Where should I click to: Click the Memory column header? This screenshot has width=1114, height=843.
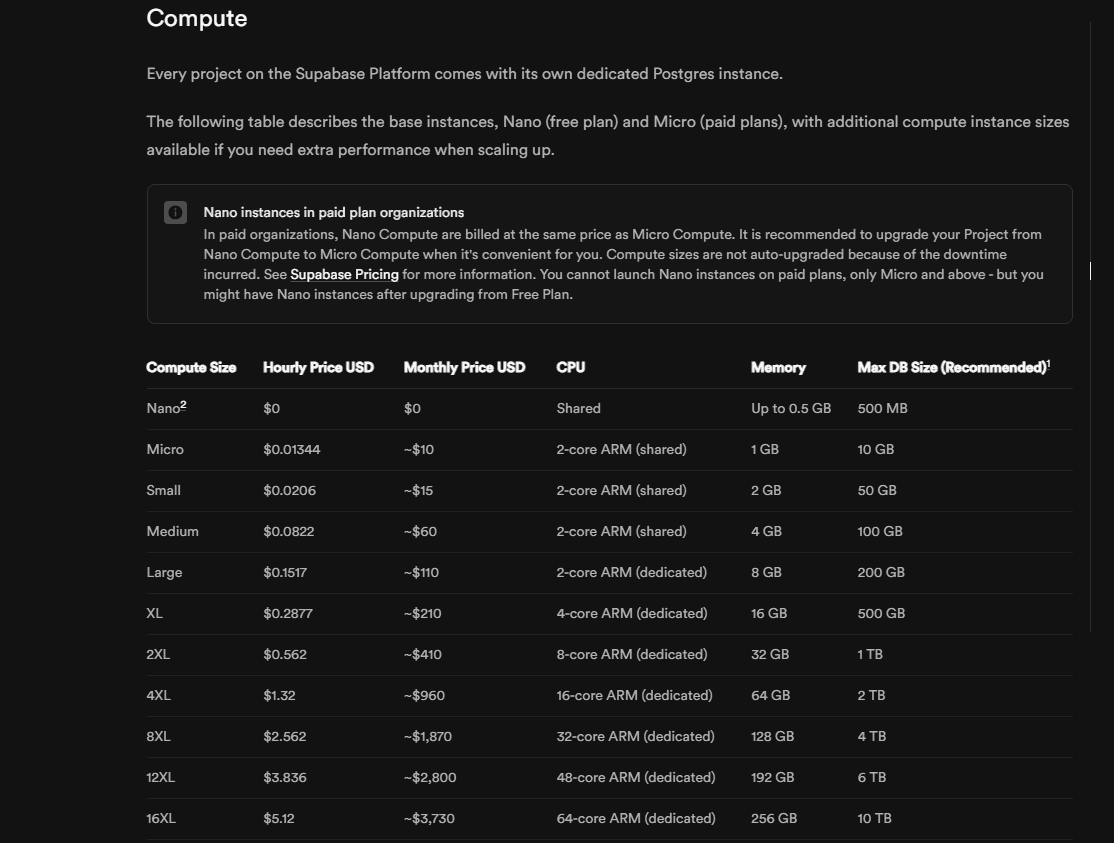(x=778, y=367)
